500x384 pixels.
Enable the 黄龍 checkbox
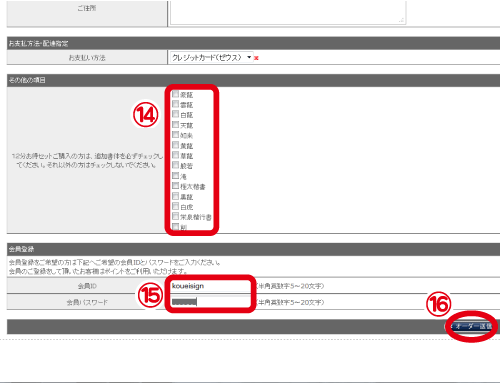(176, 145)
